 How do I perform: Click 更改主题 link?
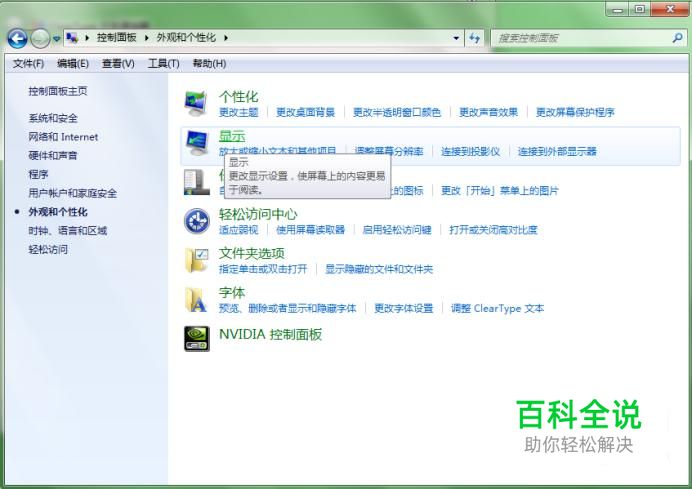(x=238, y=112)
